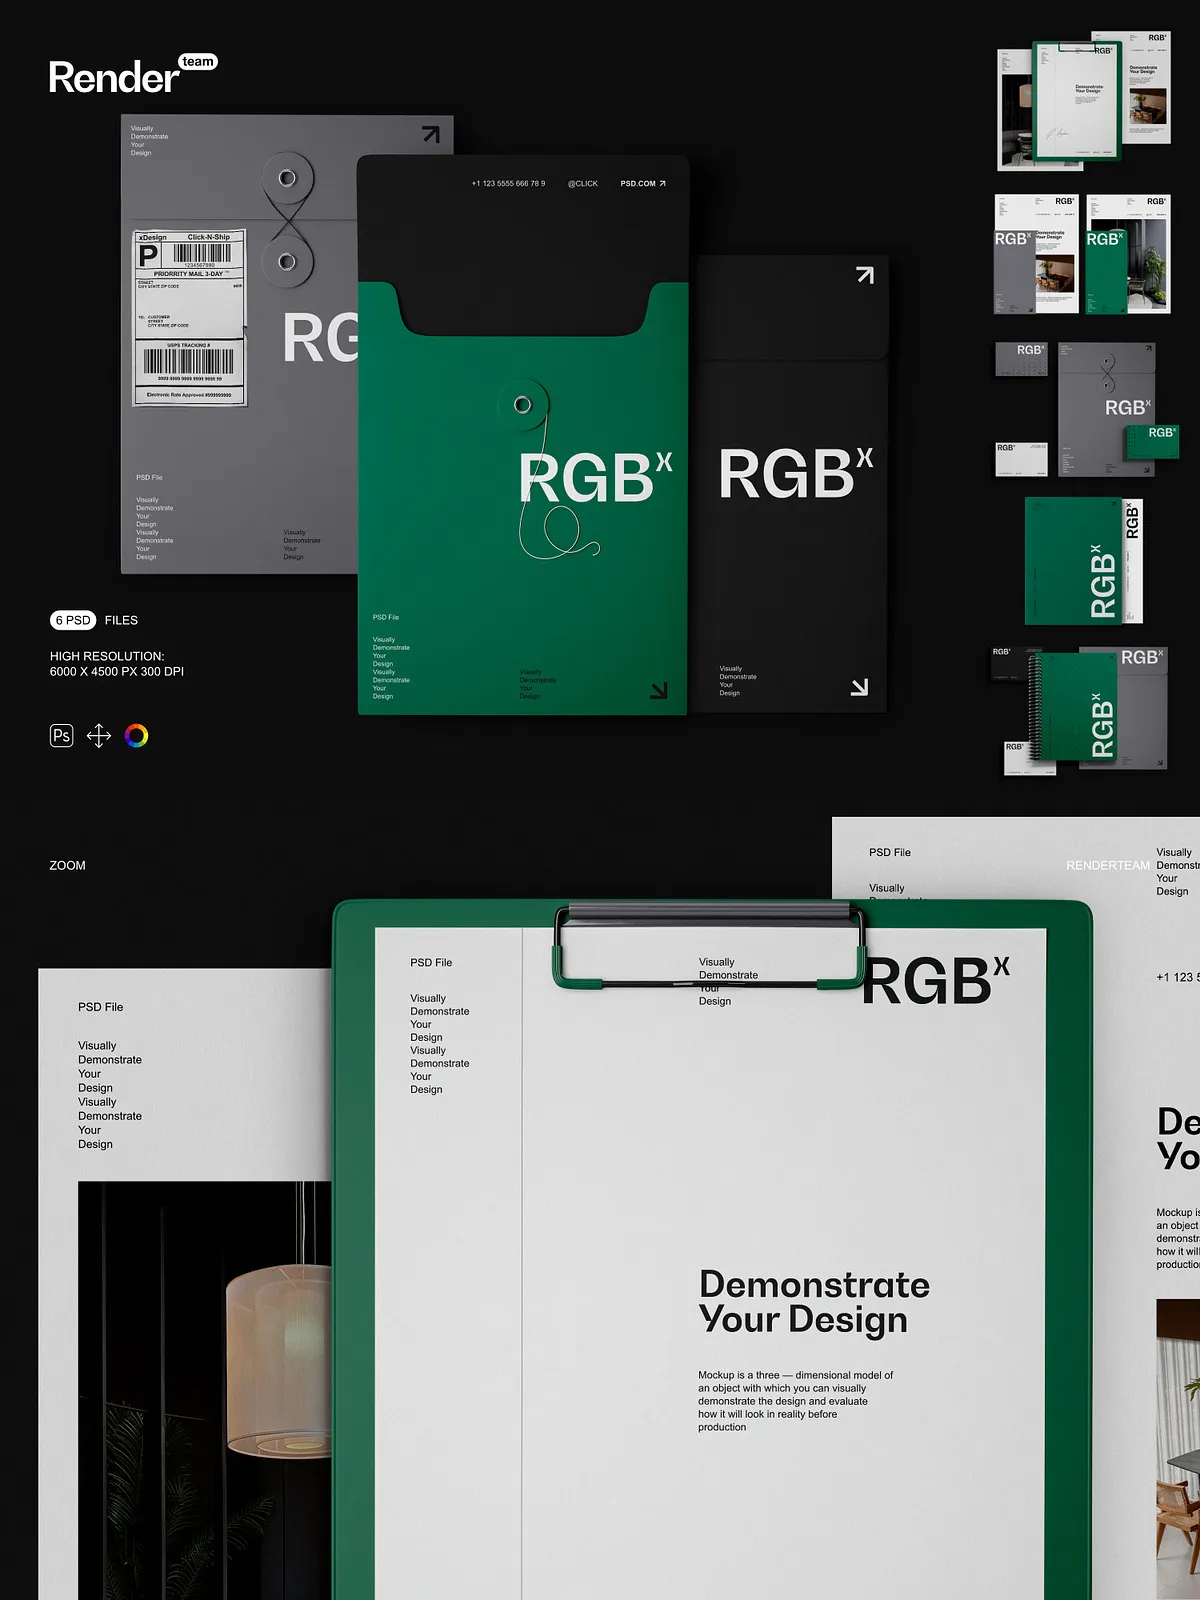Select the two letterheads thumbnail
This screenshot has width=1200, height=1600.
[x=1082, y=255]
